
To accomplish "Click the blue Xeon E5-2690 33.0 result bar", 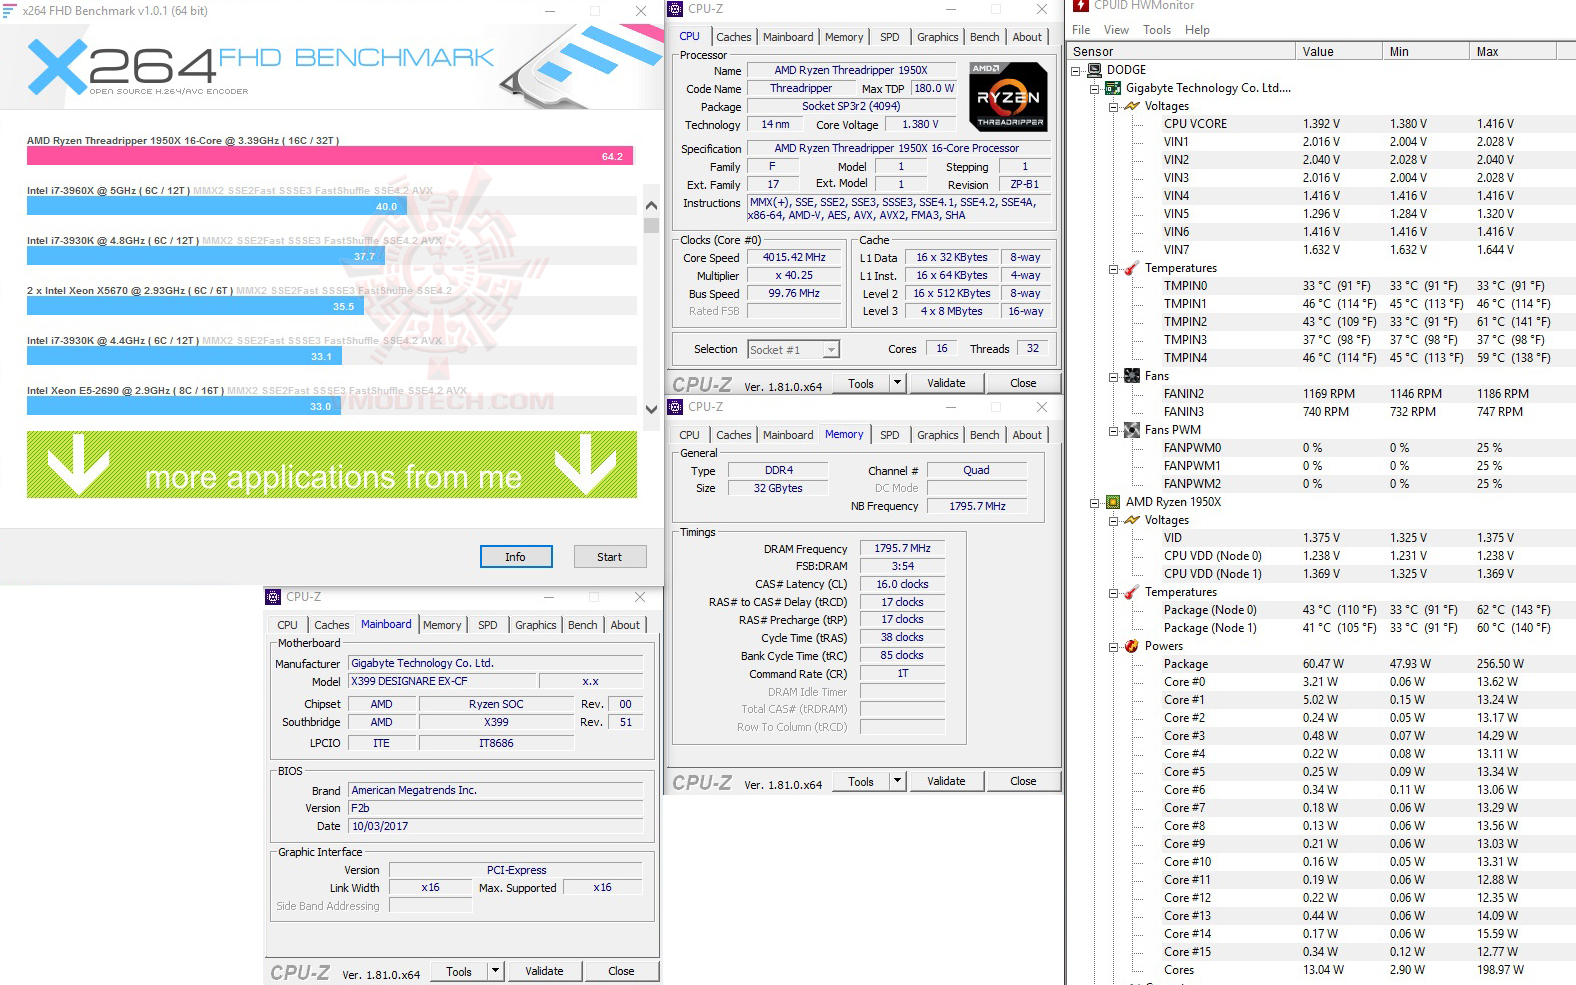I will tap(184, 406).
